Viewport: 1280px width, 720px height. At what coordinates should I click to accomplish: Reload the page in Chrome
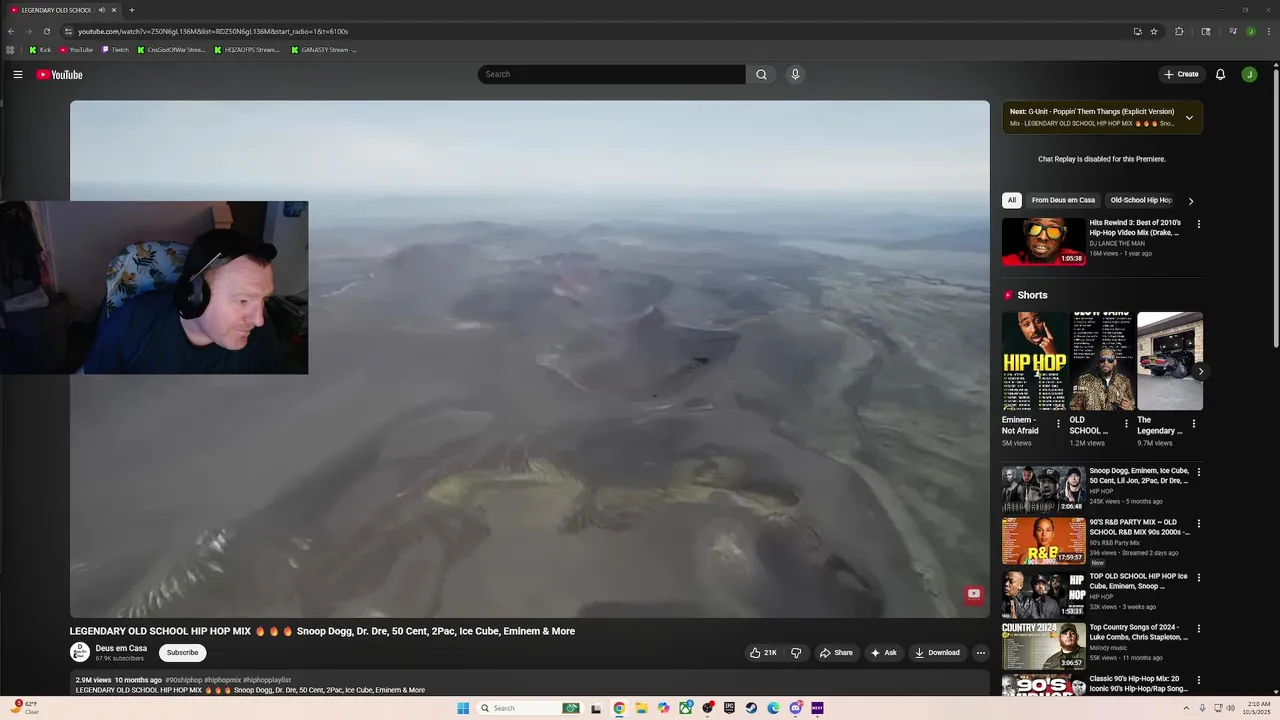click(46, 31)
